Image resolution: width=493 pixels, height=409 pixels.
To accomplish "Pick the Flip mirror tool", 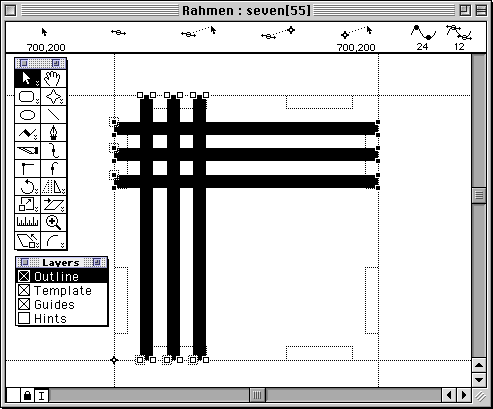I will click(53, 187).
